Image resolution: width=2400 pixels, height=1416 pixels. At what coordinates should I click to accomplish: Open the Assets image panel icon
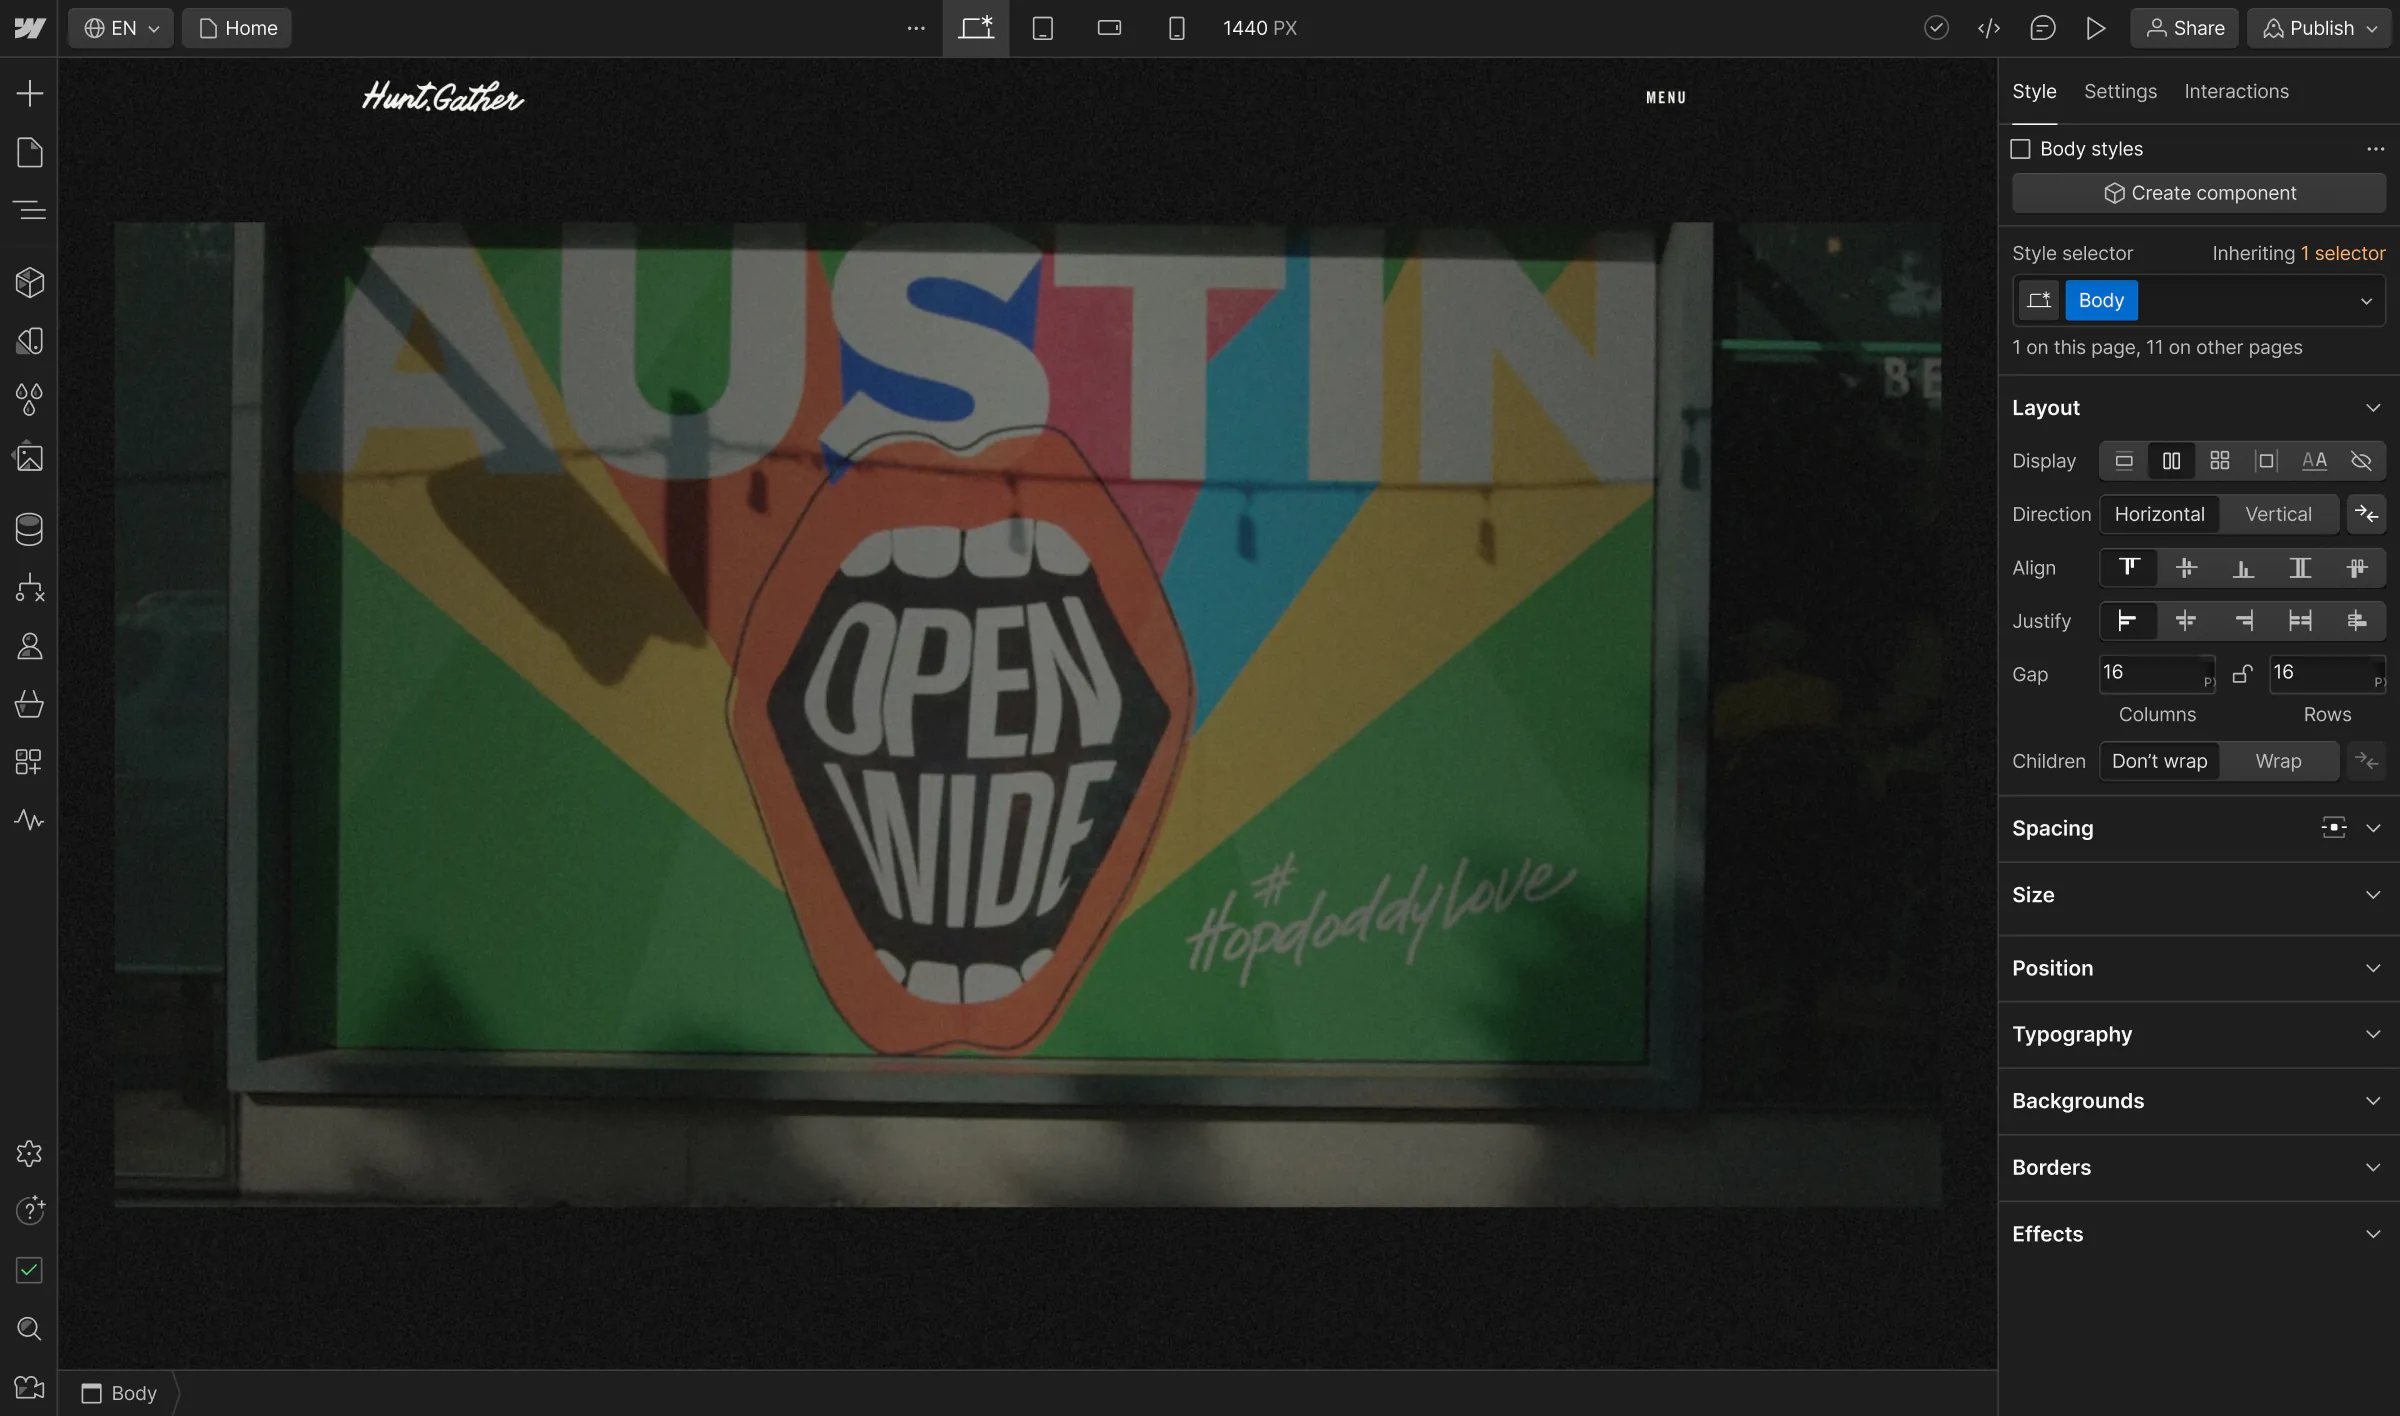point(29,458)
